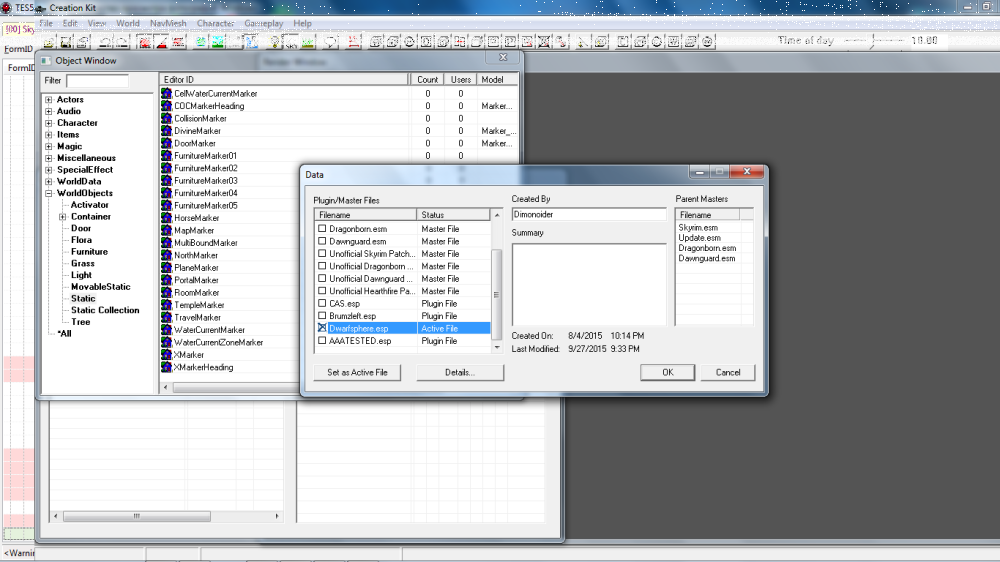Expand the Magic tree node
This screenshot has height=562, width=1000.
pyautogui.click(x=48, y=146)
